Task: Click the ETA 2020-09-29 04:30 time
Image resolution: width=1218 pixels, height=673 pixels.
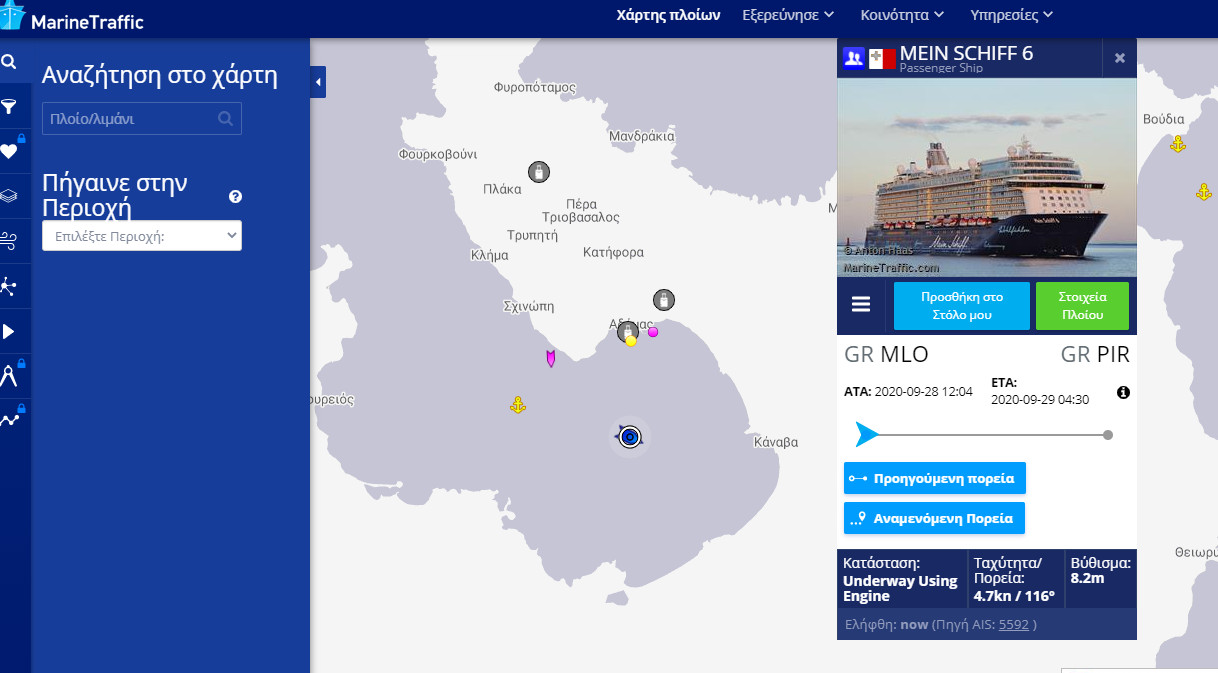Action: (x=1040, y=391)
